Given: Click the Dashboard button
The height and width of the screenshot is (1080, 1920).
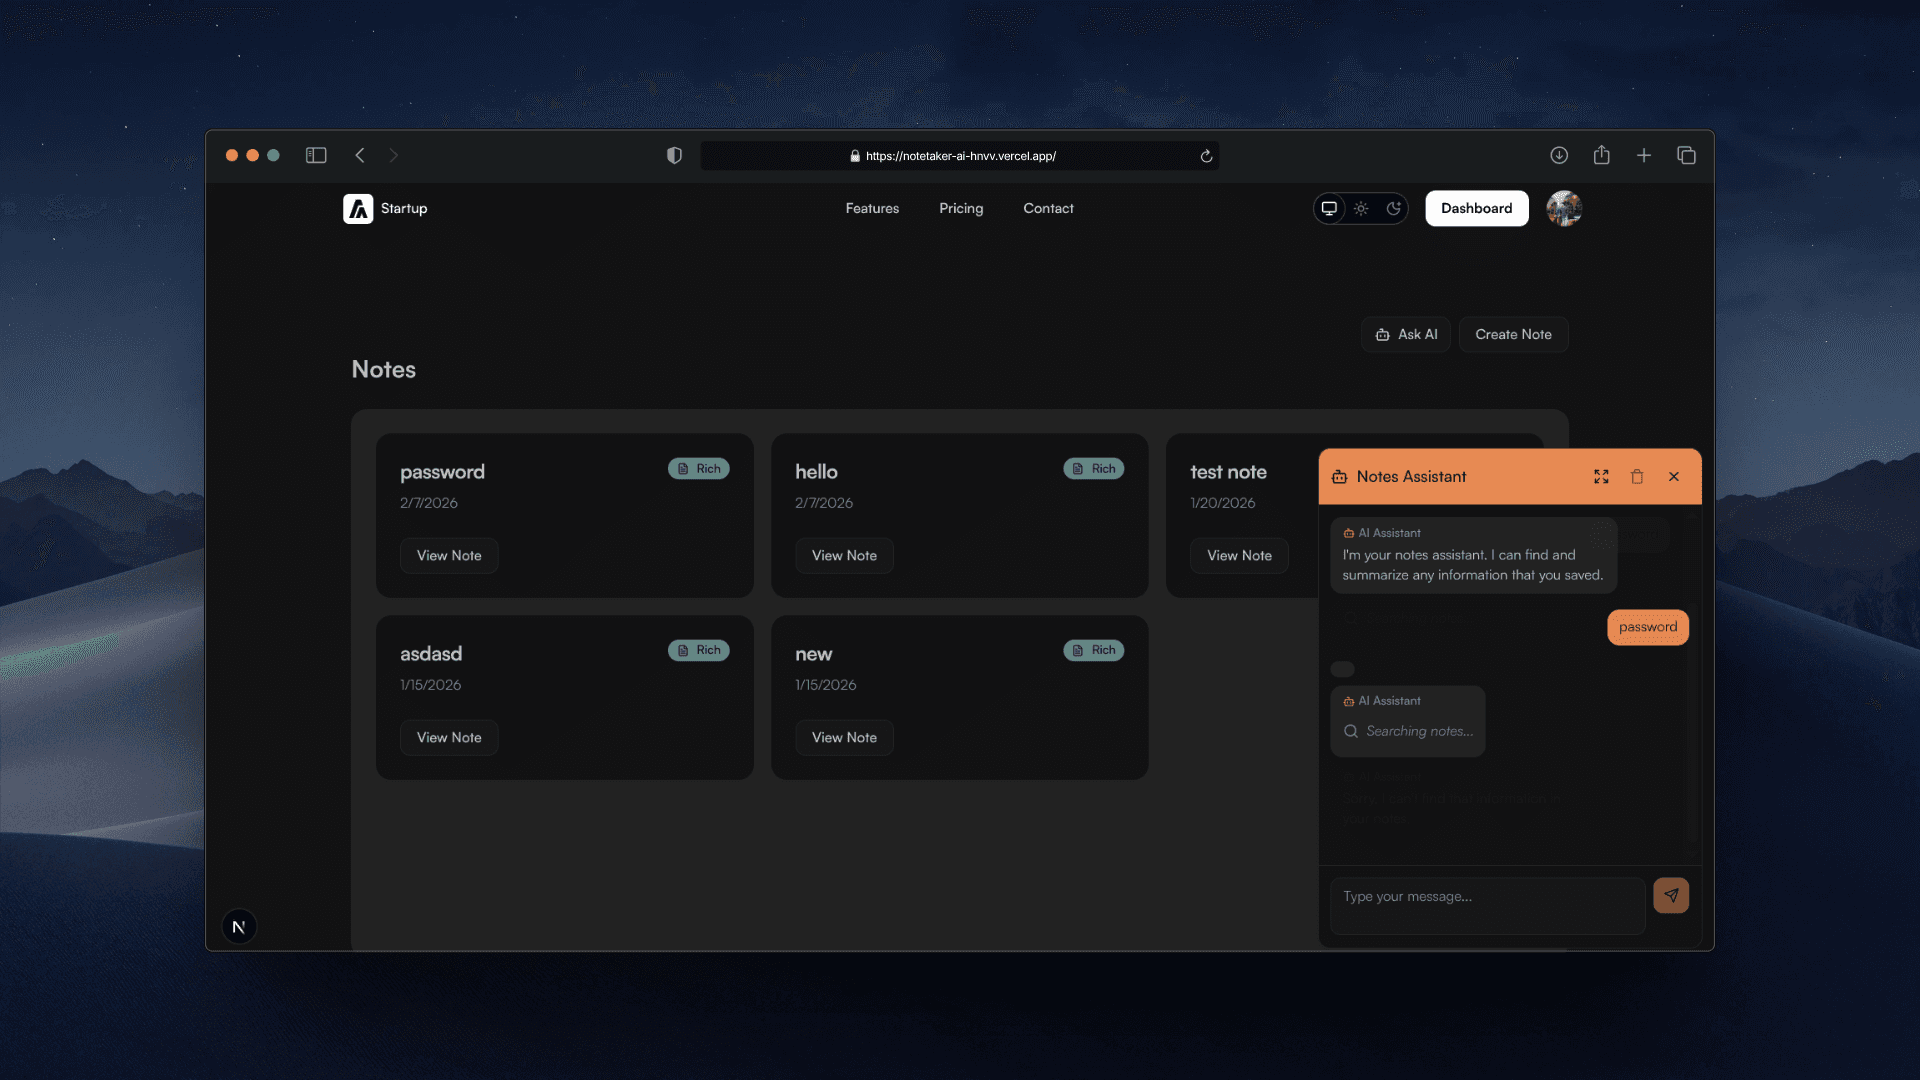Looking at the screenshot, I should [1476, 209].
